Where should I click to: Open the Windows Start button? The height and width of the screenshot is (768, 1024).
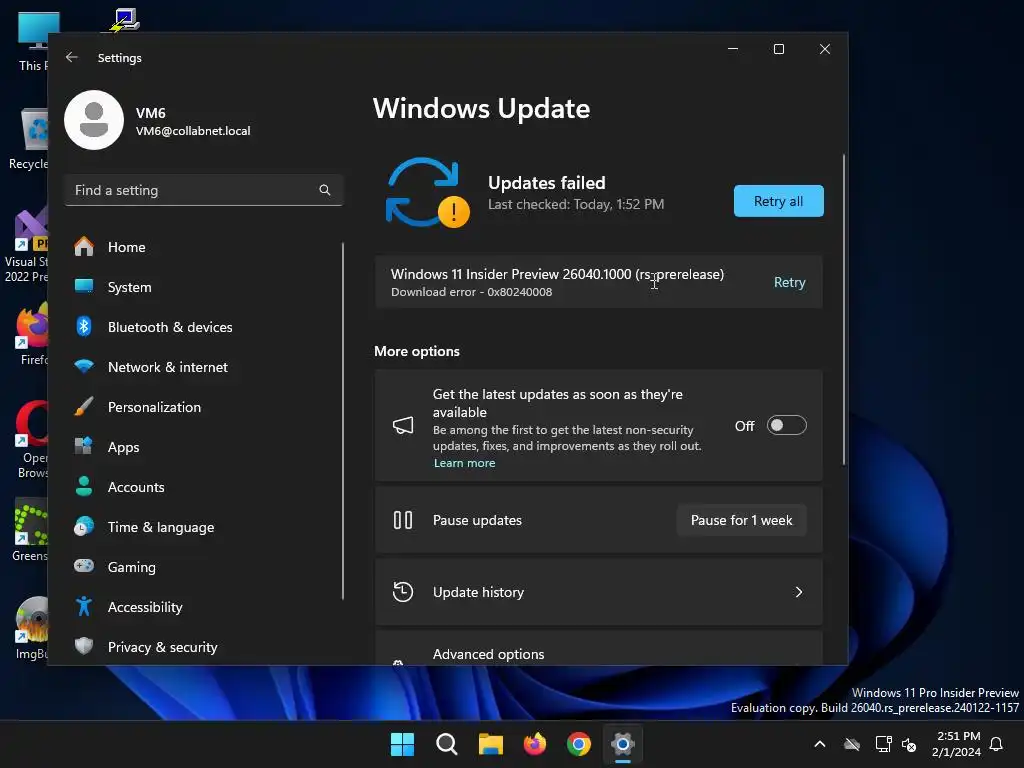click(x=402, y=744)
